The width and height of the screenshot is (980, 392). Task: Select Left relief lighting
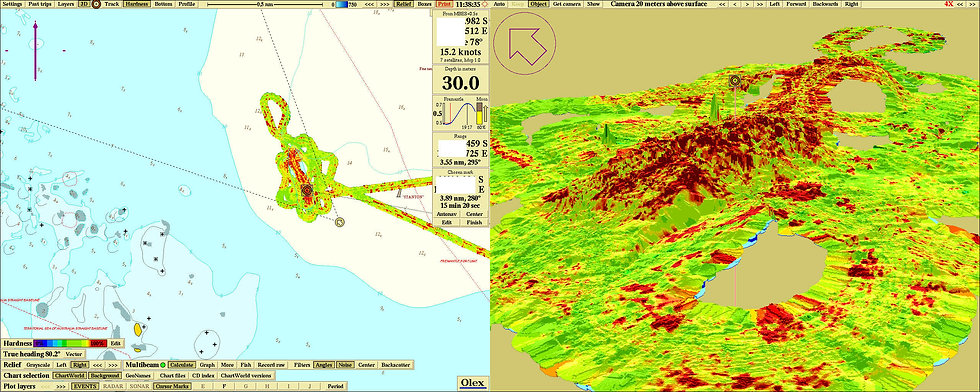[61, 364]
